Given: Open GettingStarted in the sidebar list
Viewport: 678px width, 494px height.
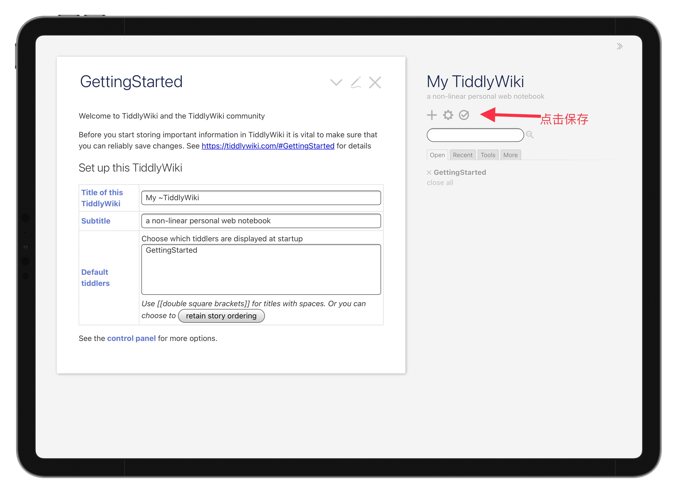Looking at the screenshot, I should [x=460, y=172].
